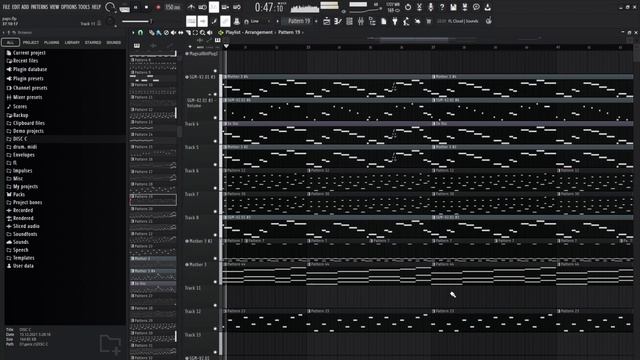640x360 pixels.
Task: Arm recording with the red record button
Action: click(158, 7)
